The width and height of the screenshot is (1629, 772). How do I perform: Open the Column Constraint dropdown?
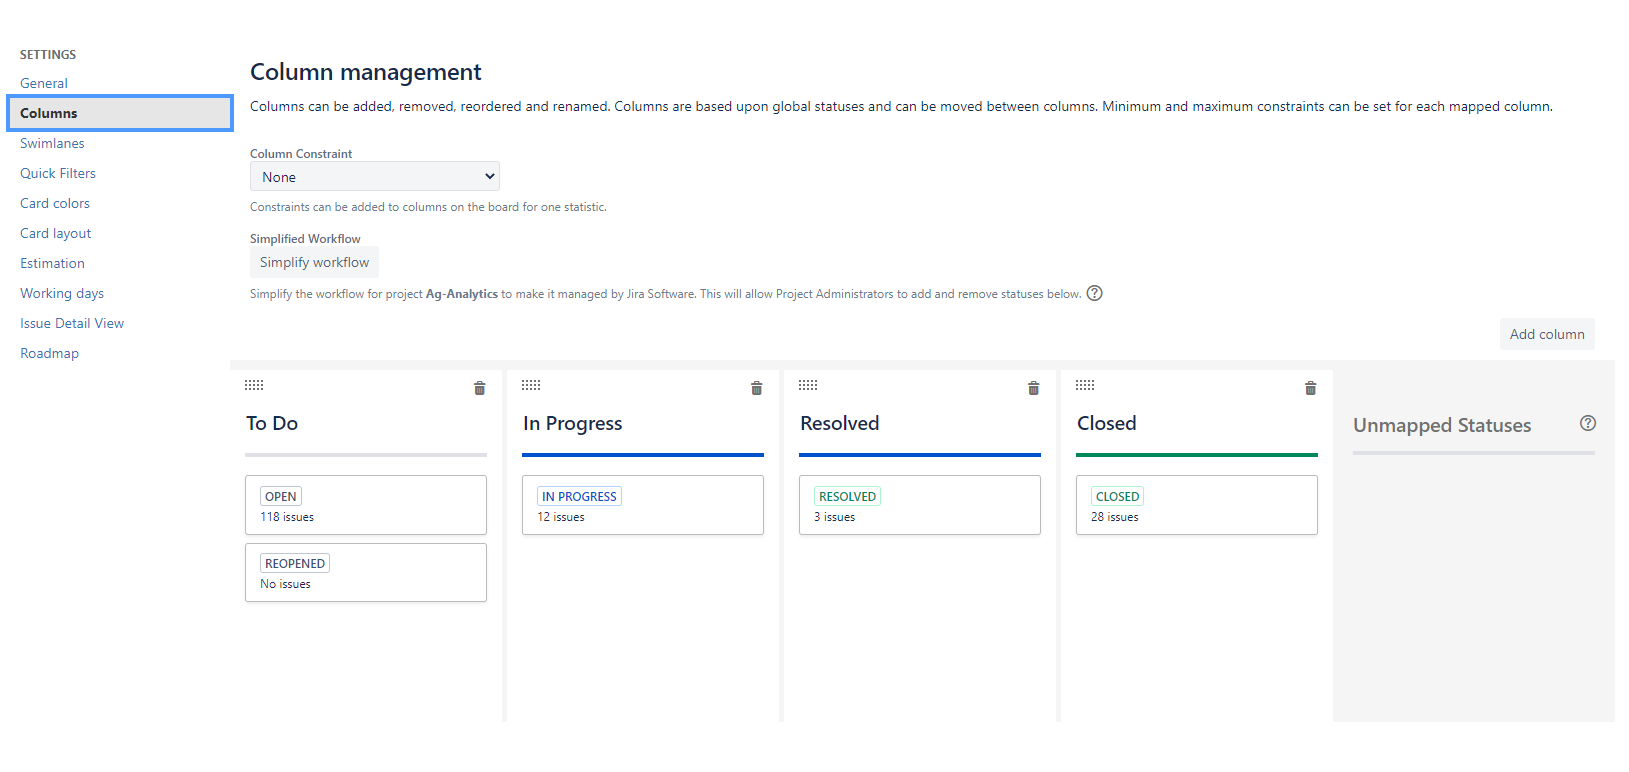pyautogui.click(x=375, y=177)
